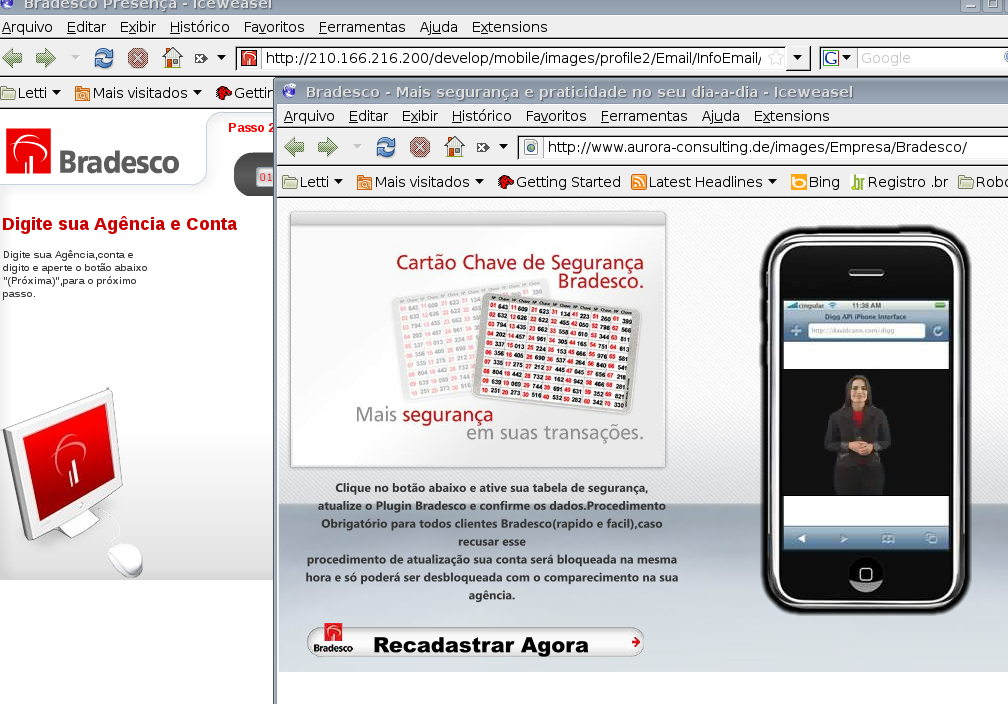The image size is (1008, 704).
Task: Open Getting Started bookmark in the front window
Action: (x=559, y=183)
